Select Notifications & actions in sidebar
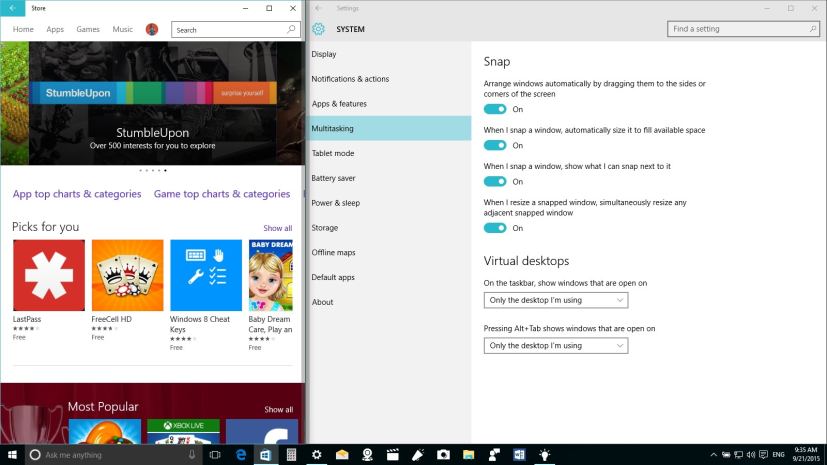 pyautogui.click(x=390, y=79)
